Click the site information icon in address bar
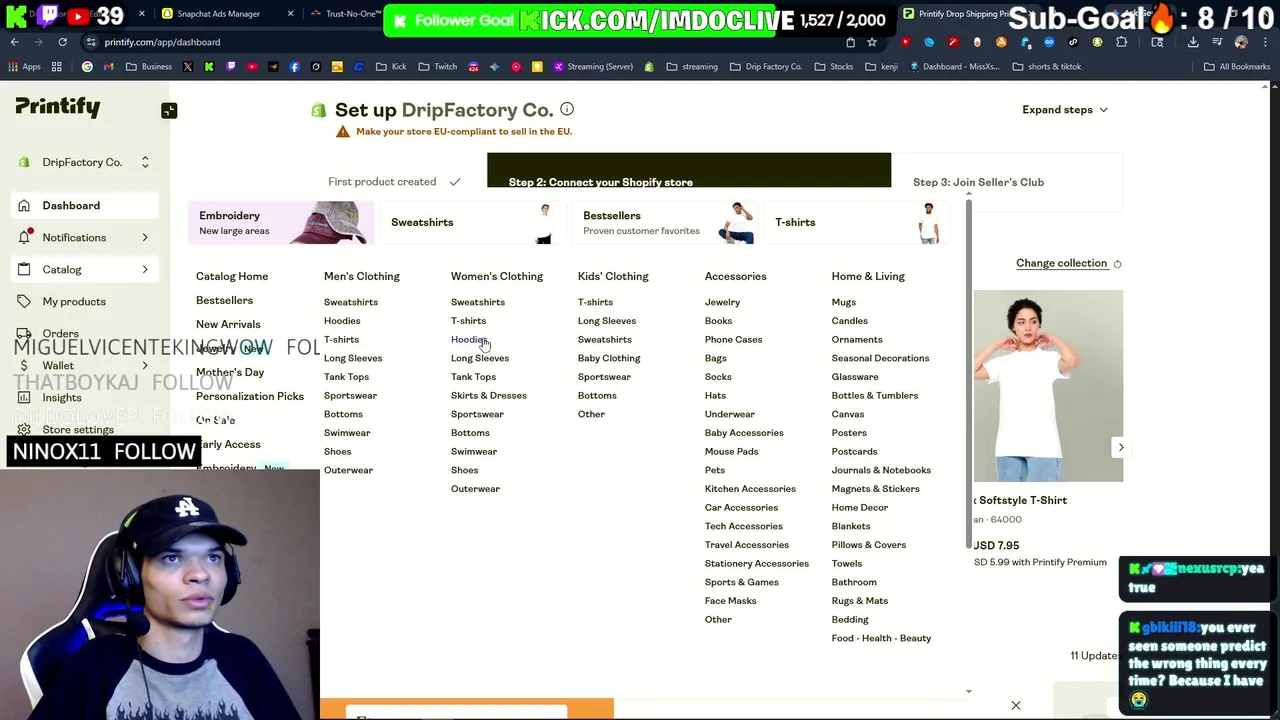Image resolution: width=1280 pixels, height=720 pixels. [91, 42]
